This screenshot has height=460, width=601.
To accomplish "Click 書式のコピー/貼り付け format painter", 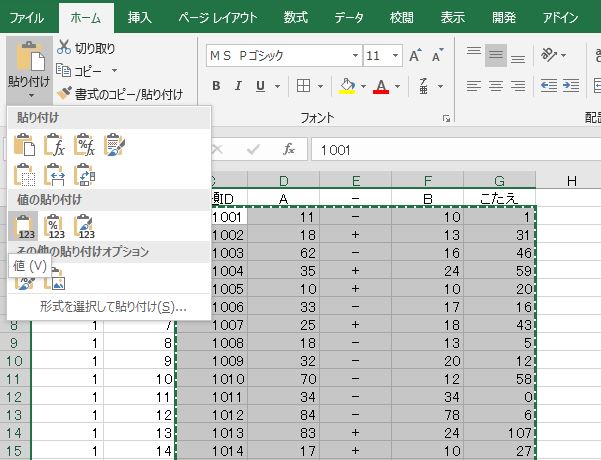I will pyautogui.click(x=120, y=94).
